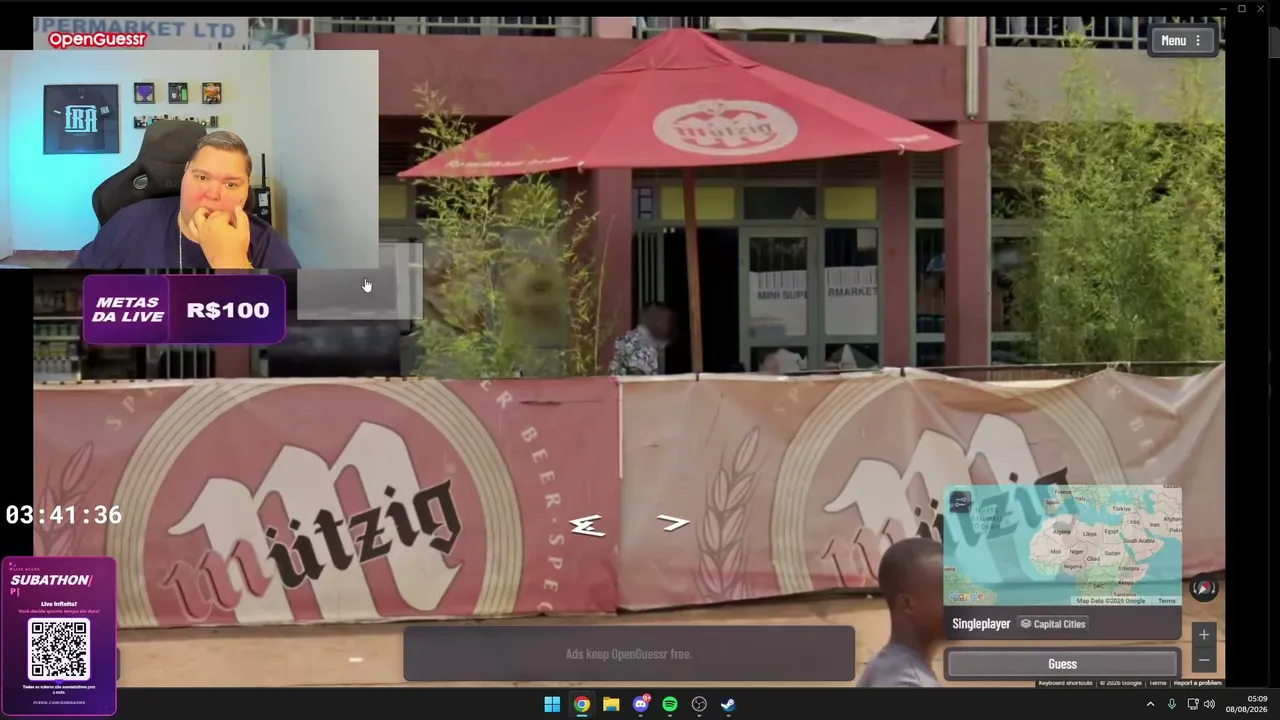Click the Singleplayer mode label
The width and height of the screenshot is (1280, 720).
click(981, 624)
